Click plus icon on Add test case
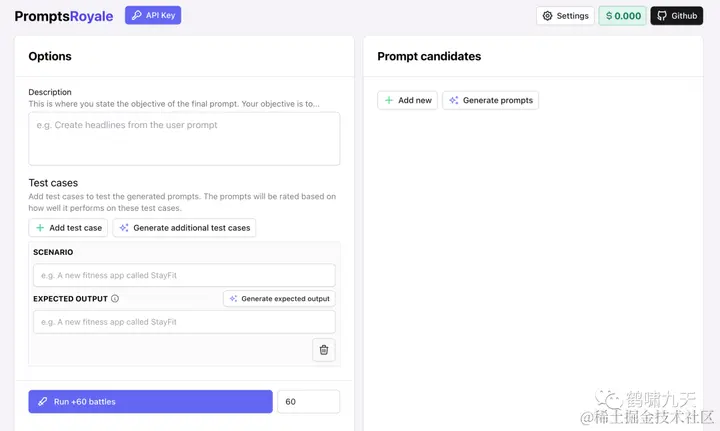The height and width of the screenshot is (431, 720). (x=40, y=228)
